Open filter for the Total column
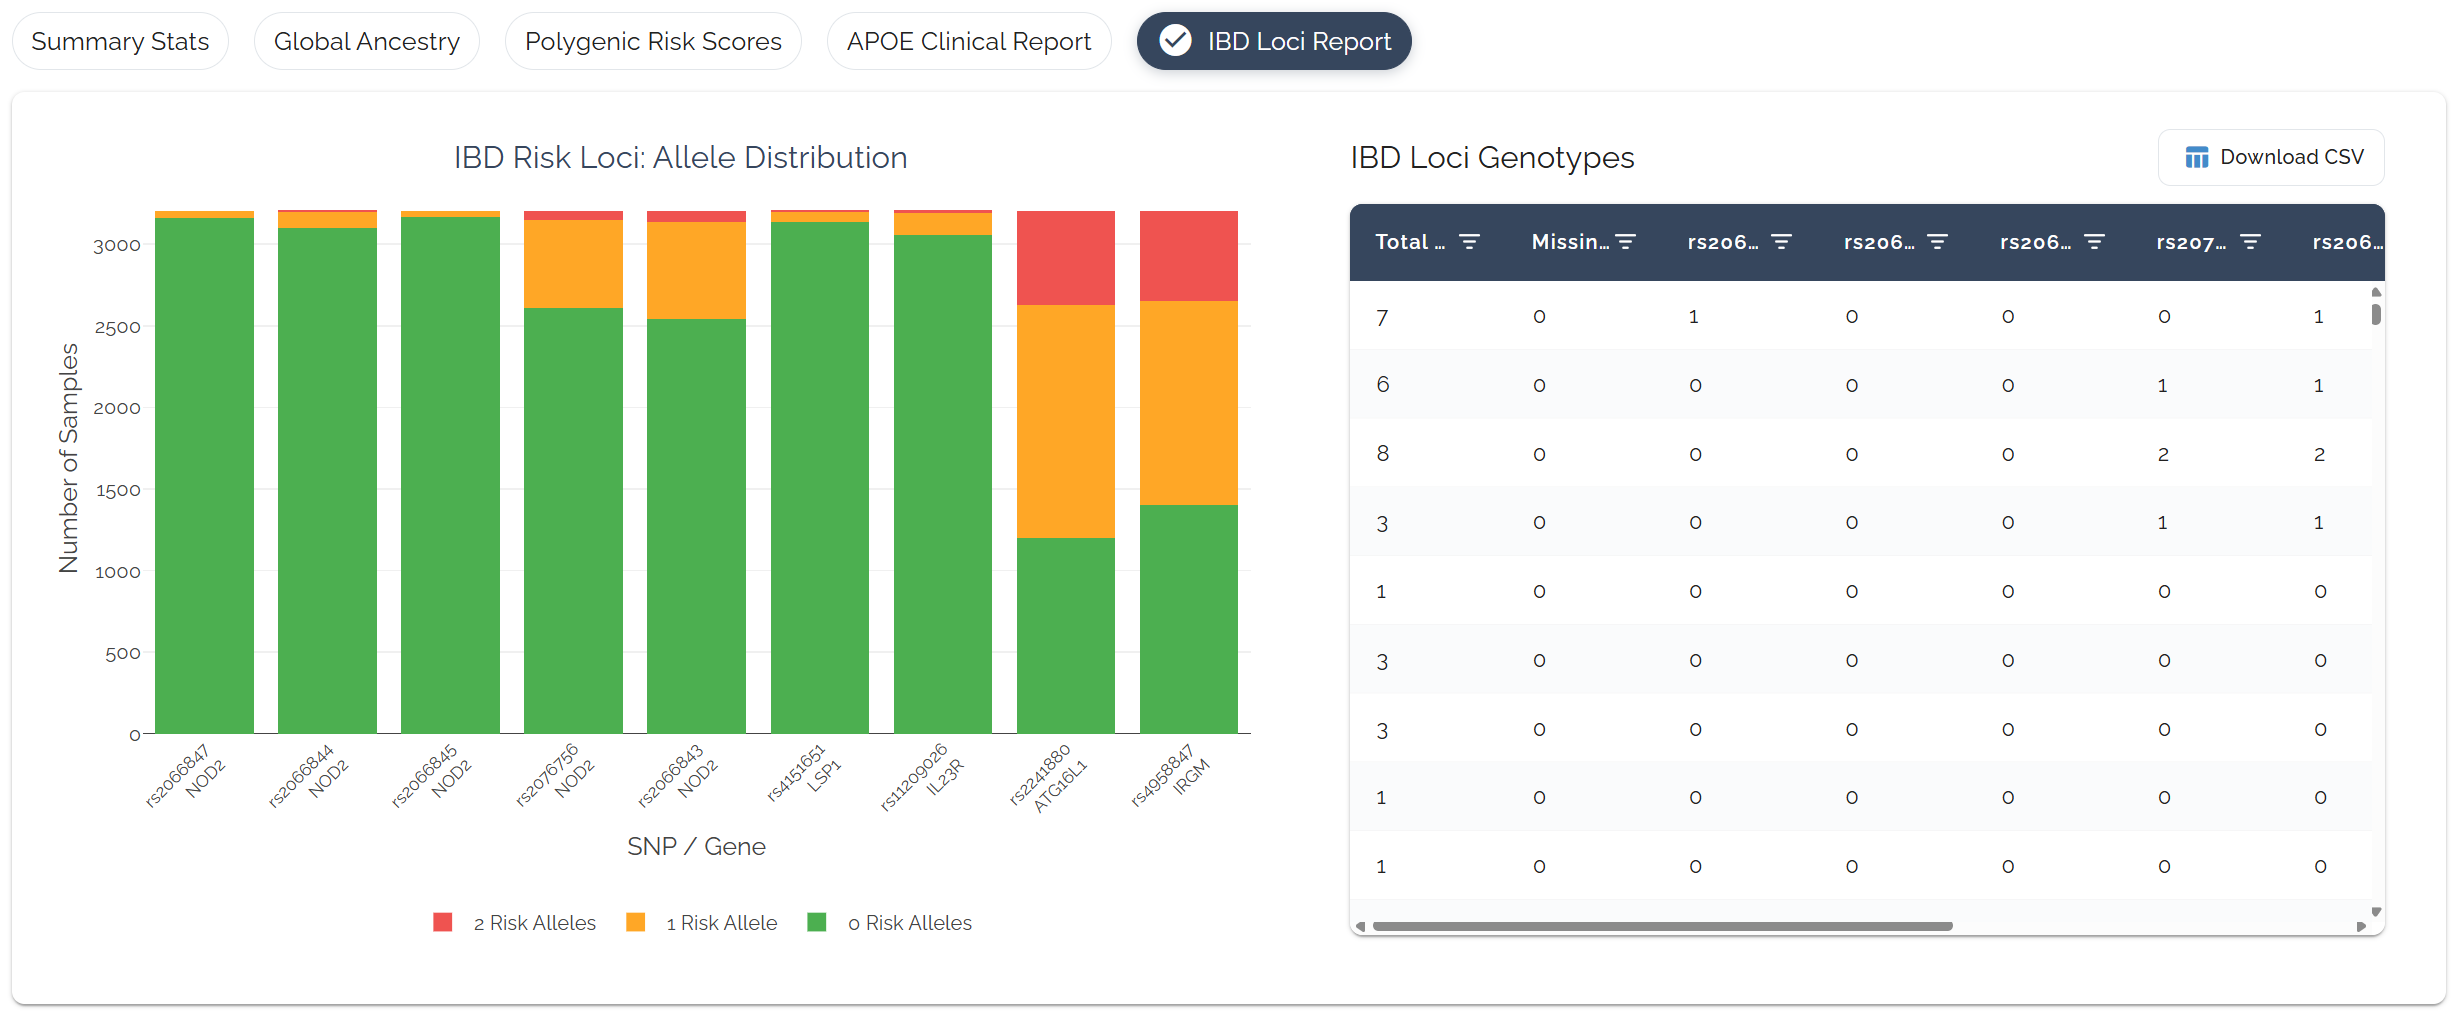This screenshot has width=2457, height=1018. tap(1469, 242)
